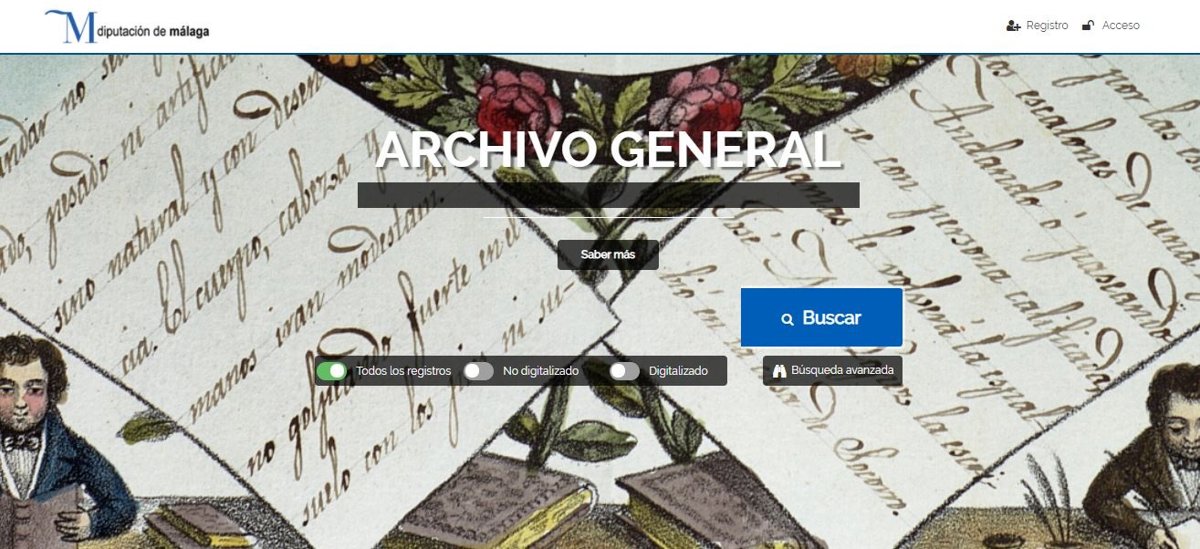The height and width of the screenshot is (549, 1200).
Task: Click the ARCHIVO GENERAL heading
Action: pos(608,150)
